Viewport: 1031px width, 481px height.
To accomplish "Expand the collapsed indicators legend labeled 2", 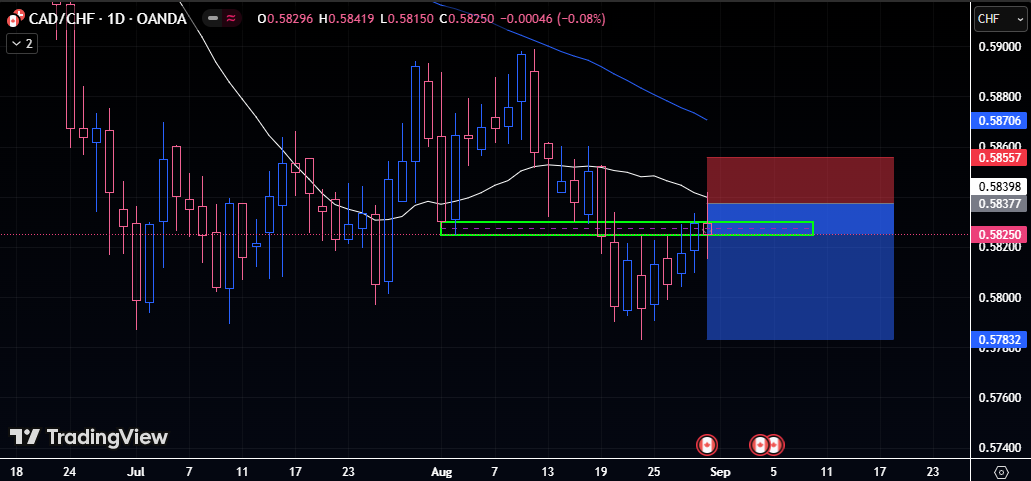I will (x=22, y=43).
